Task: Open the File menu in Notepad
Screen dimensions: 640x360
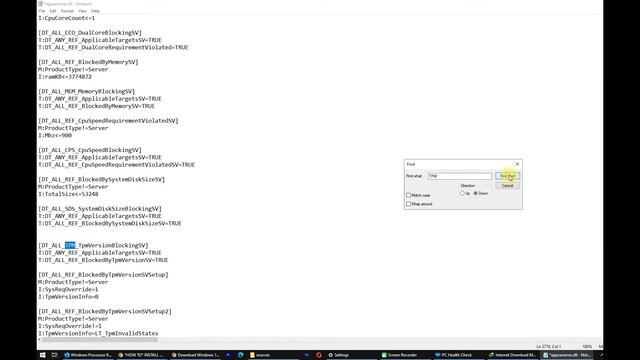Action: pos(42,11)
